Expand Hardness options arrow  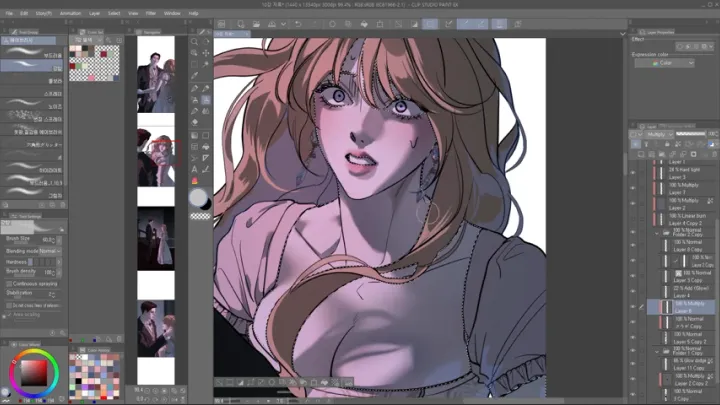(x=59, y=262)
